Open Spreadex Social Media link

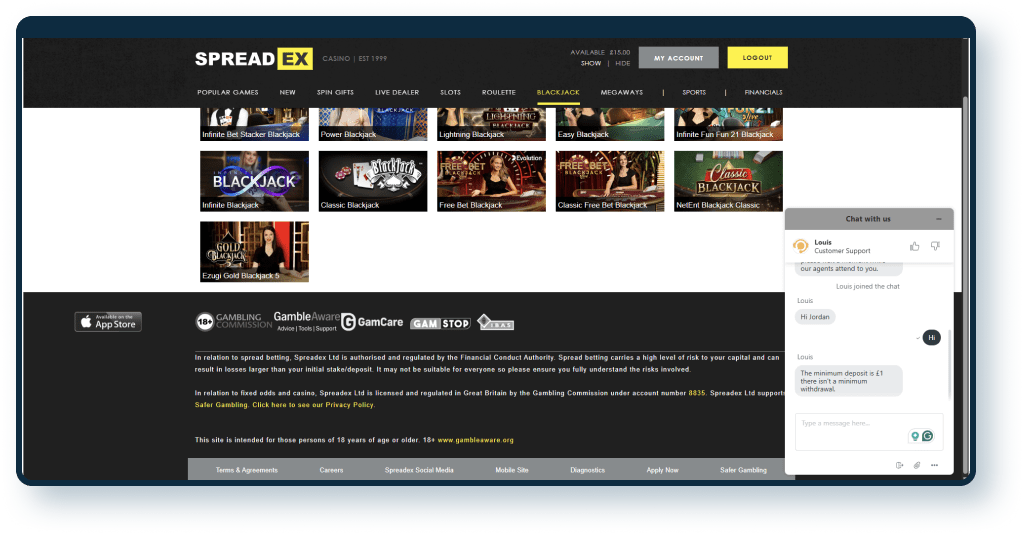tap(419, 470)
